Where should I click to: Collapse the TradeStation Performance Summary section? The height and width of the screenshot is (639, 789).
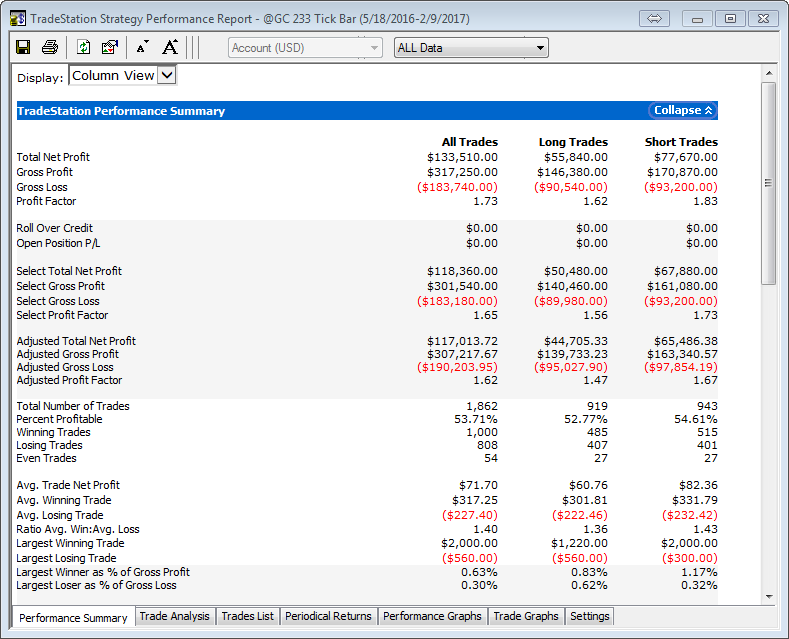(x=683, y=110)
